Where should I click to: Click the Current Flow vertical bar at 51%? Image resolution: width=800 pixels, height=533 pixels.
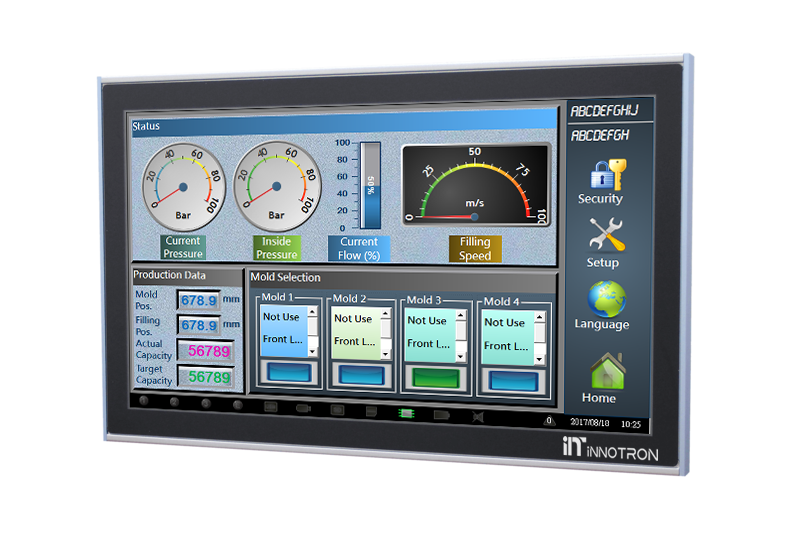click(x=371, y=185)
